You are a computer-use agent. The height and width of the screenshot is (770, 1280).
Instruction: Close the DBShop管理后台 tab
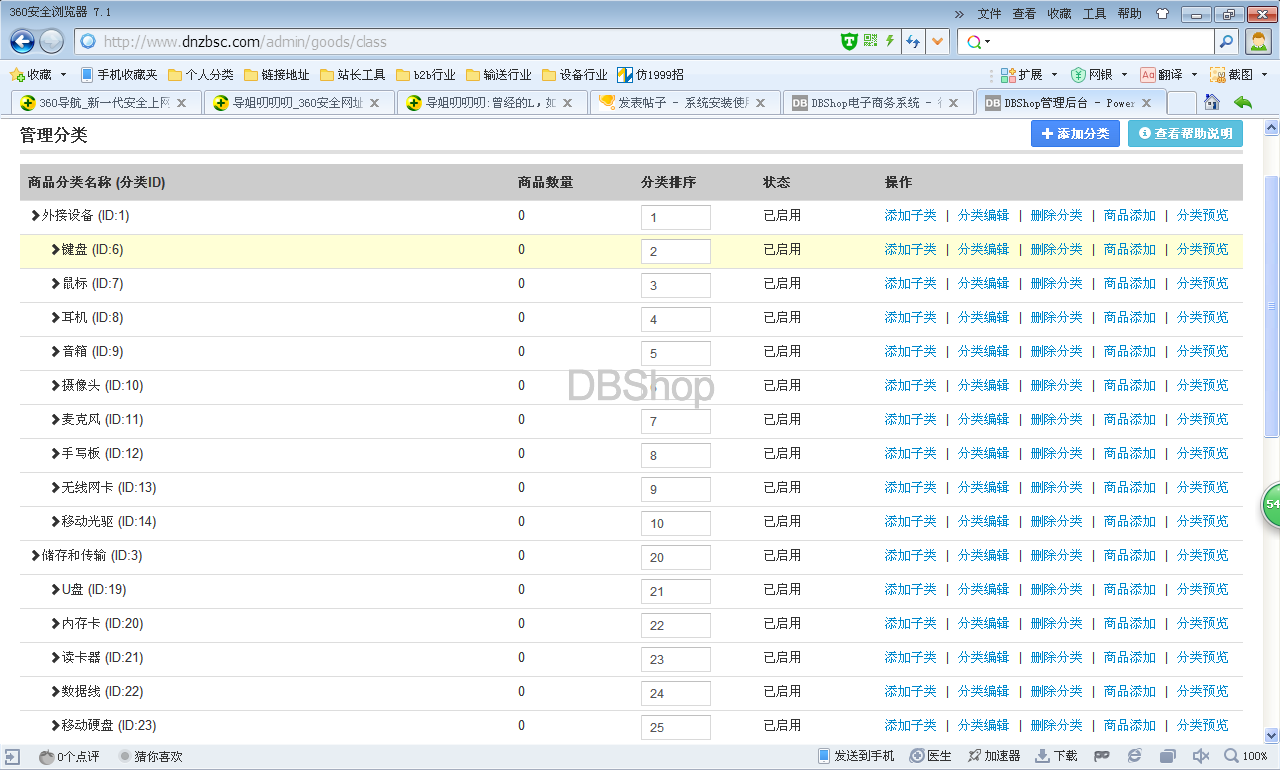[x=1147, y=103]
